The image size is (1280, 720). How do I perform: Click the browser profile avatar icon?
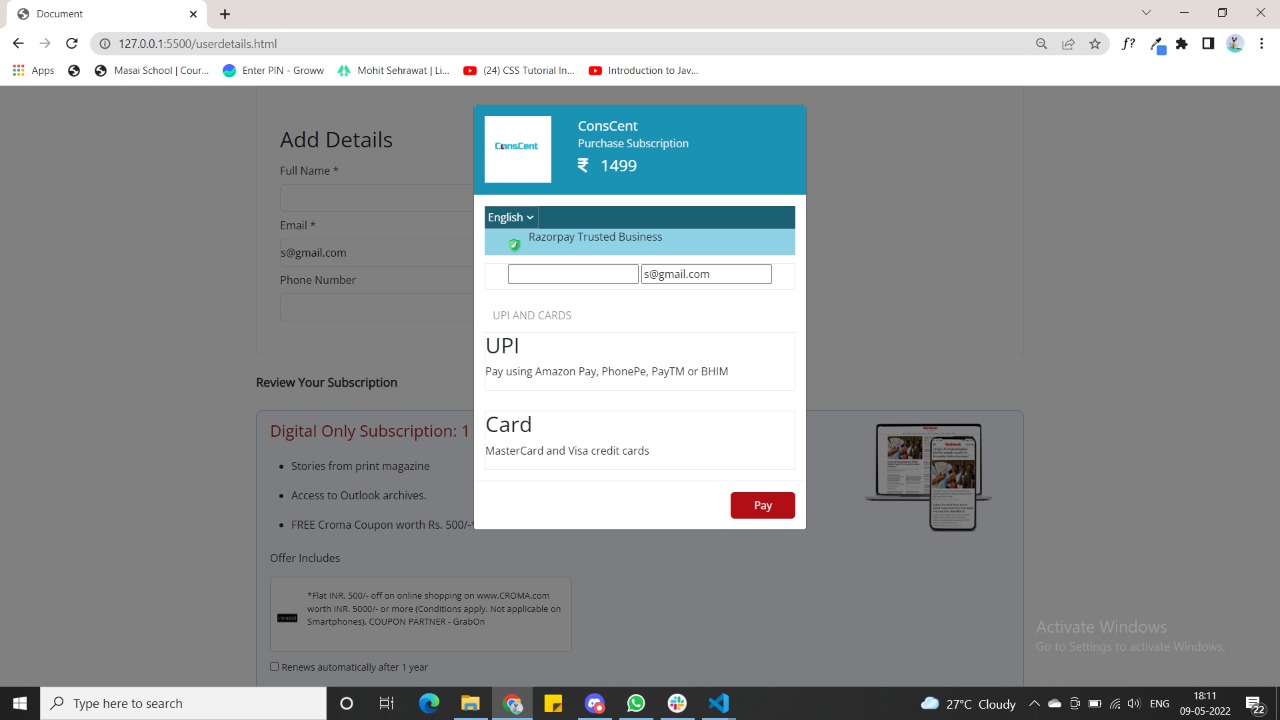point(1234,43)
